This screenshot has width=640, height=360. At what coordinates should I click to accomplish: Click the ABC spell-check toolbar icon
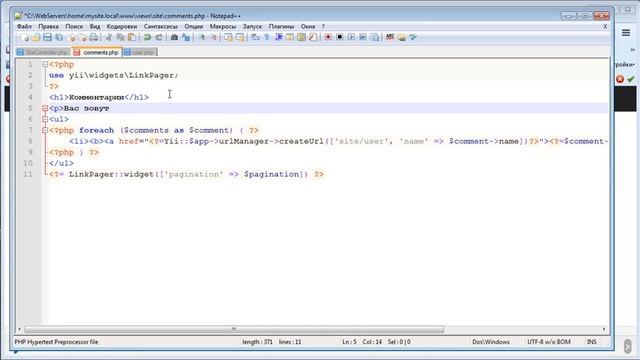point(390,38)
